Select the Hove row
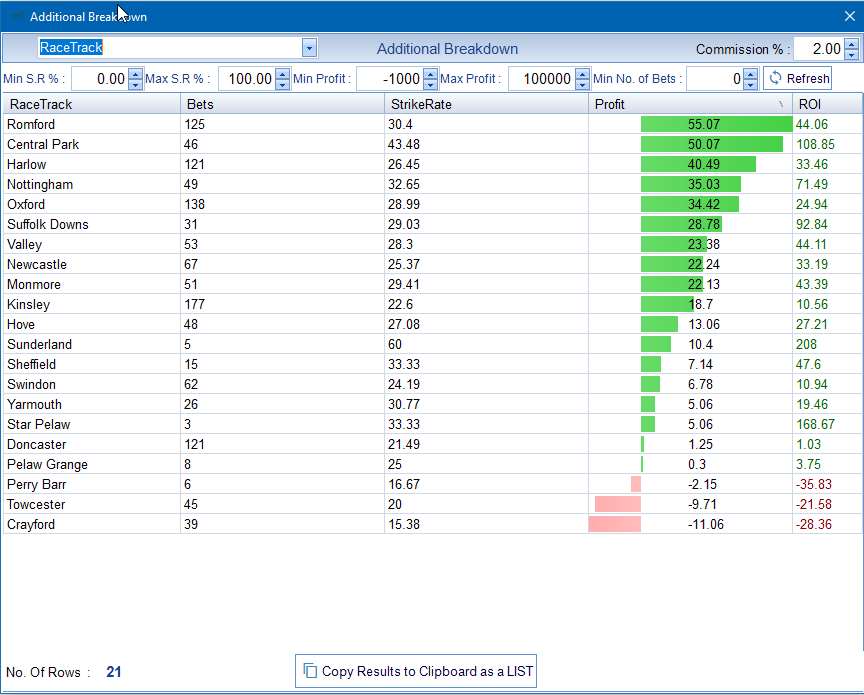 point(433,324)
